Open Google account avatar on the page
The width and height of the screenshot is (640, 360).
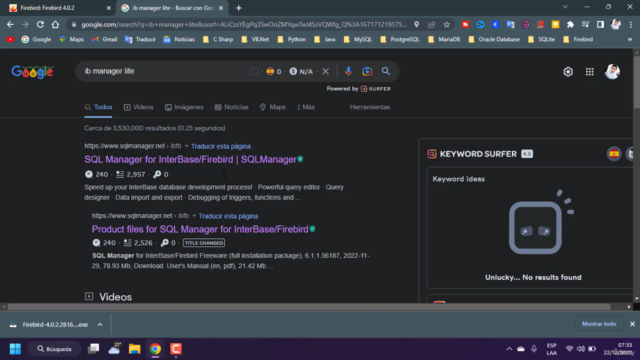(x=612, y=71)
